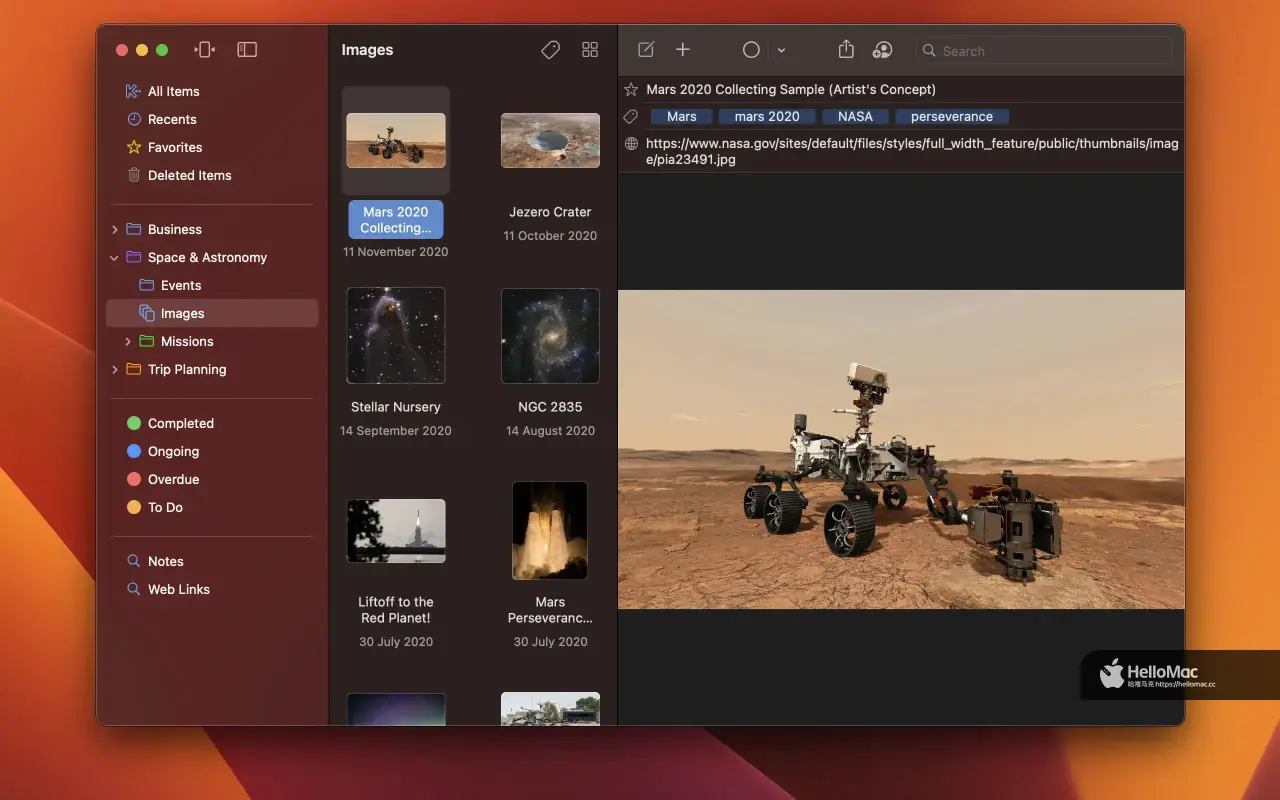Click the tag icon left of Mars tag
Screen dimensions: 1280x800
pos(631,117)
